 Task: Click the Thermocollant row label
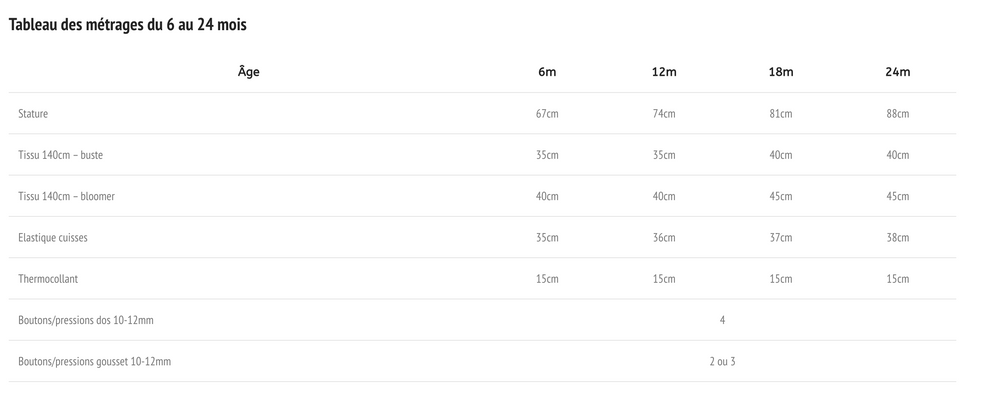point(48,279)
